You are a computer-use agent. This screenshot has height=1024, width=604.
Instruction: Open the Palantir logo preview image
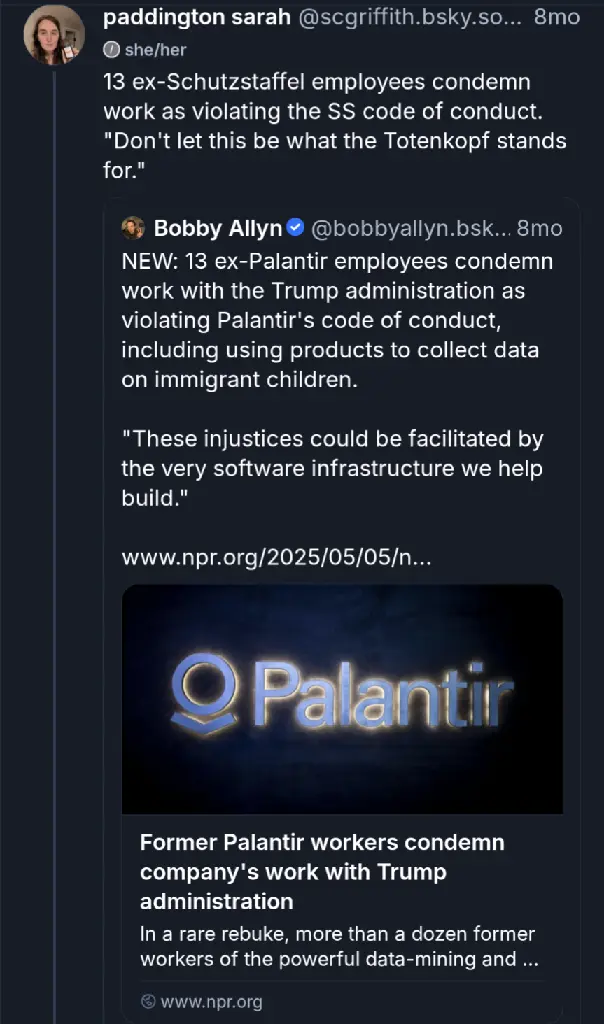point(342,699)
